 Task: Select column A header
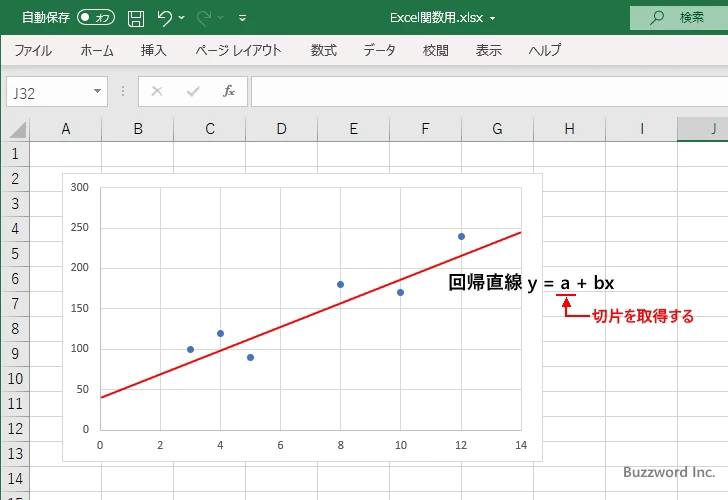point(65,129)
